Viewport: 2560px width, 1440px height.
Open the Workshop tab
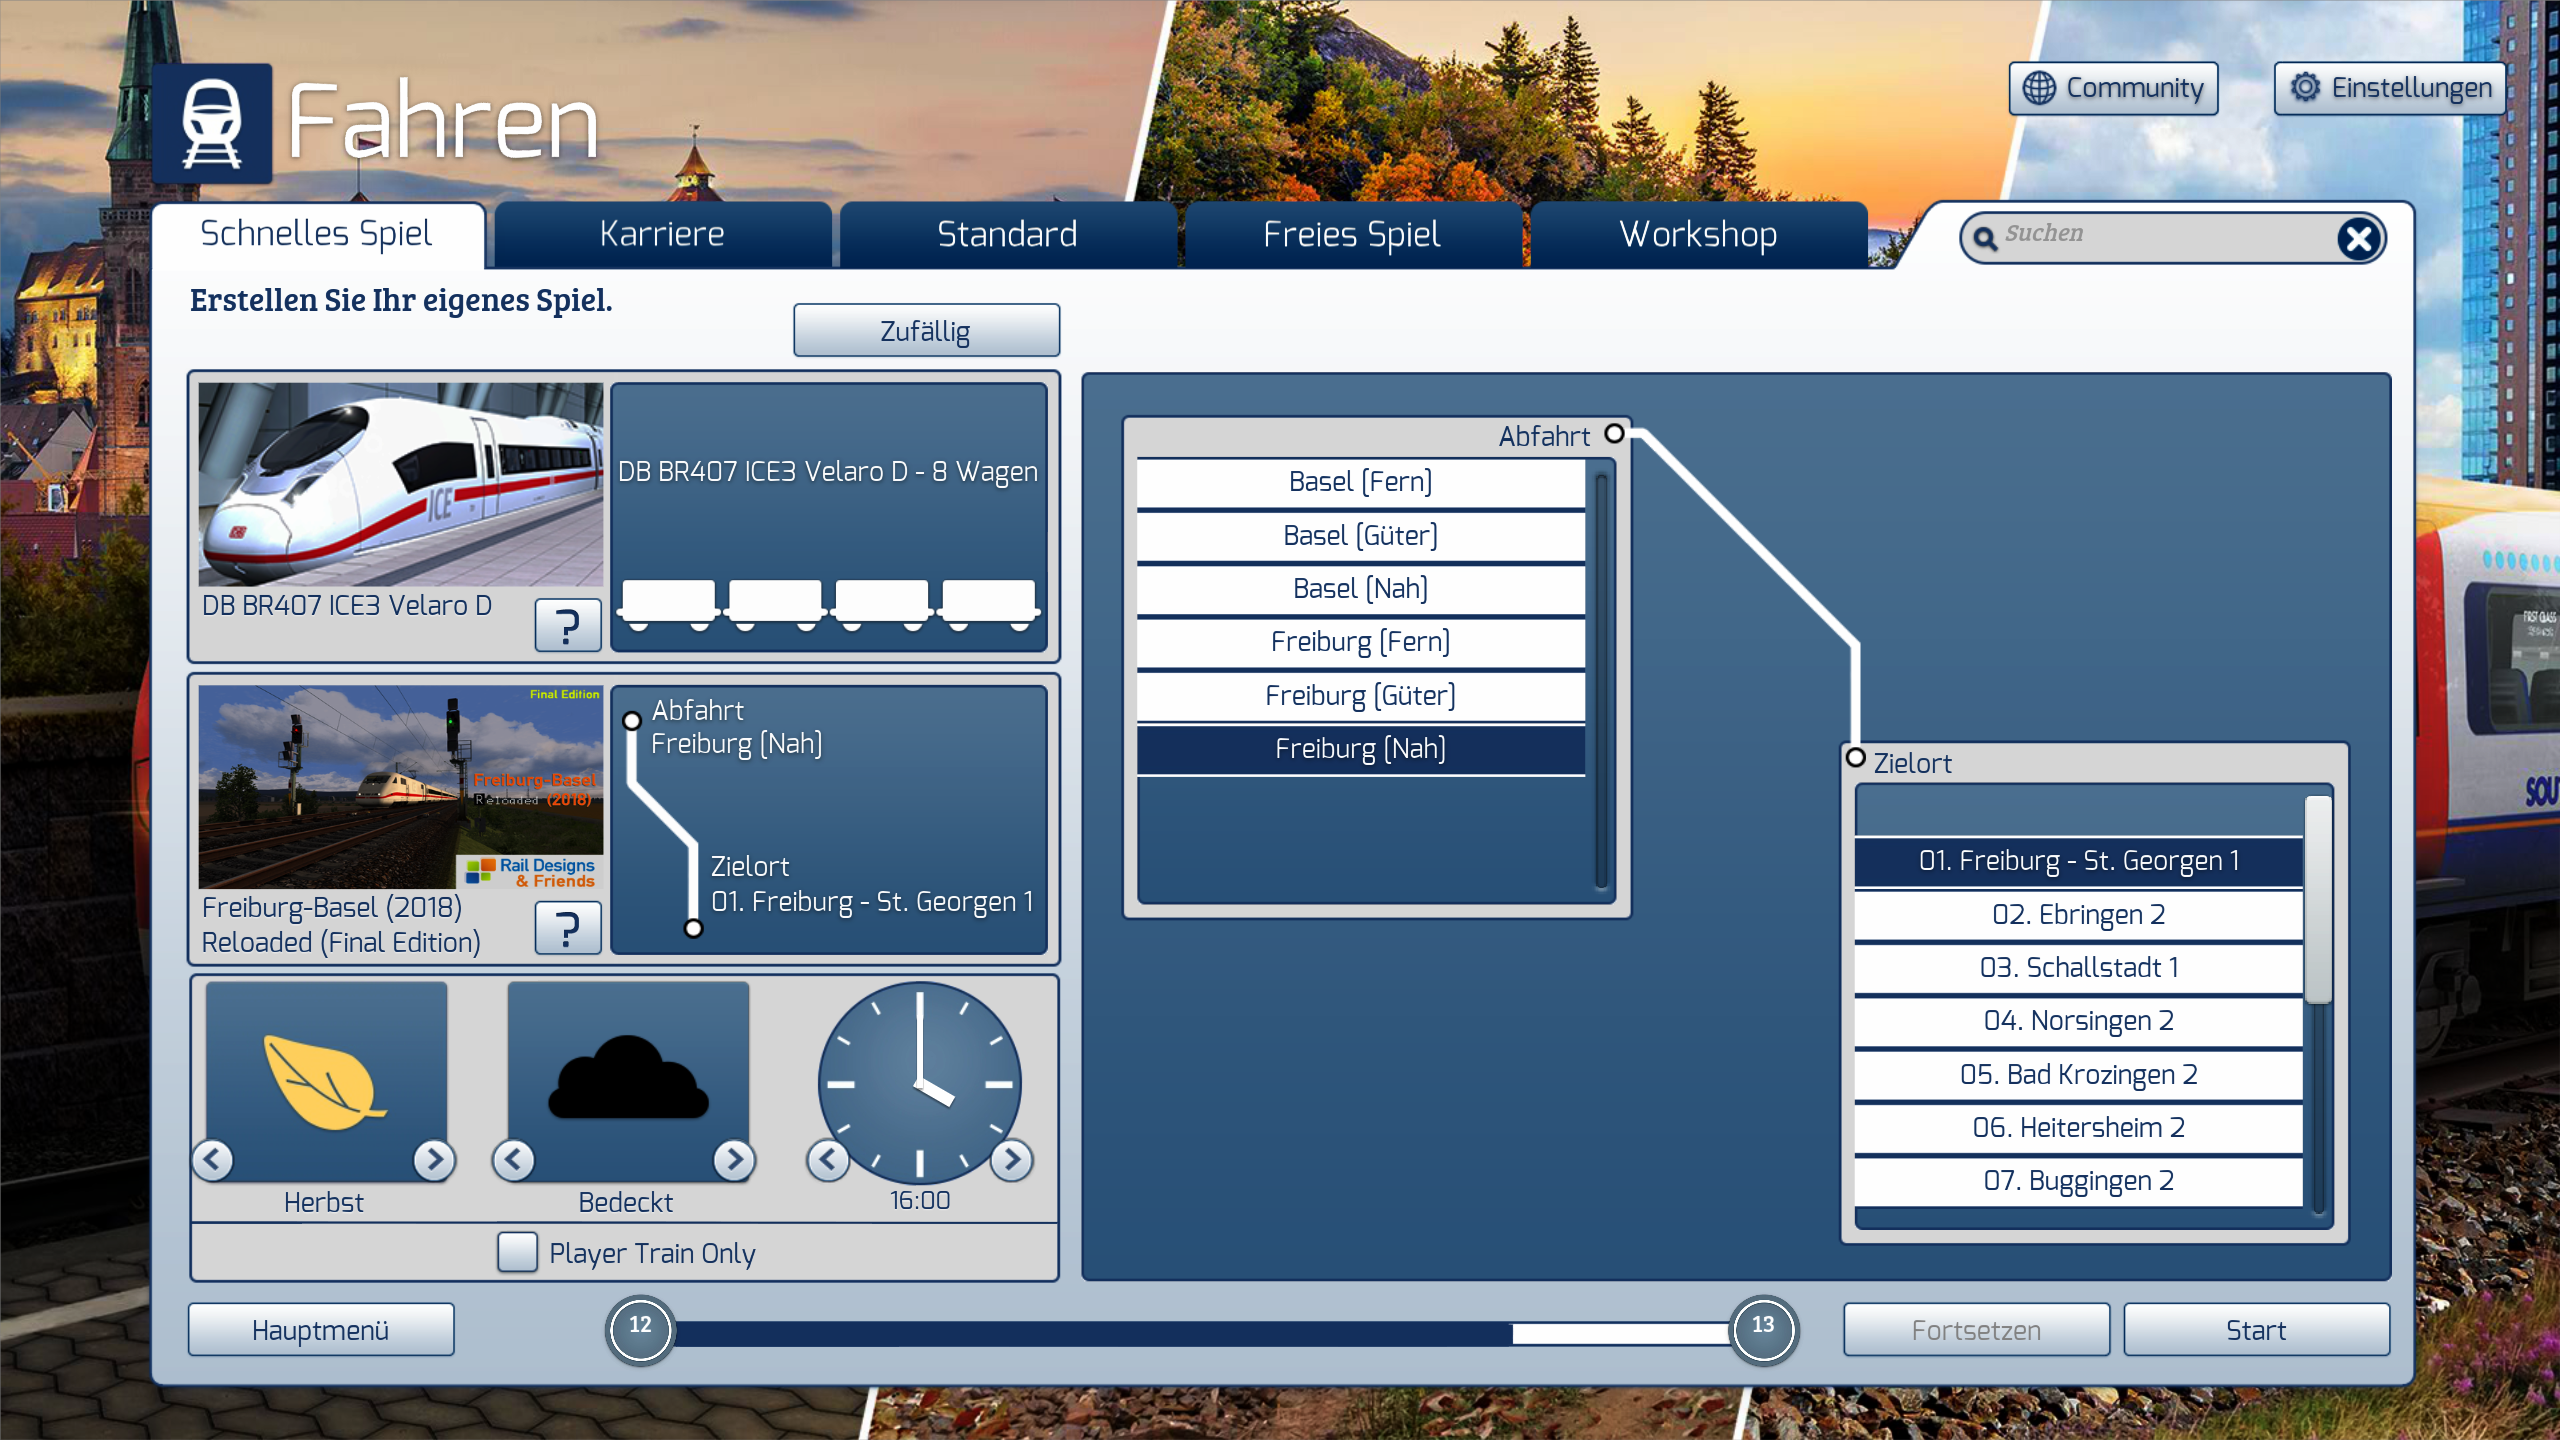1697,235
